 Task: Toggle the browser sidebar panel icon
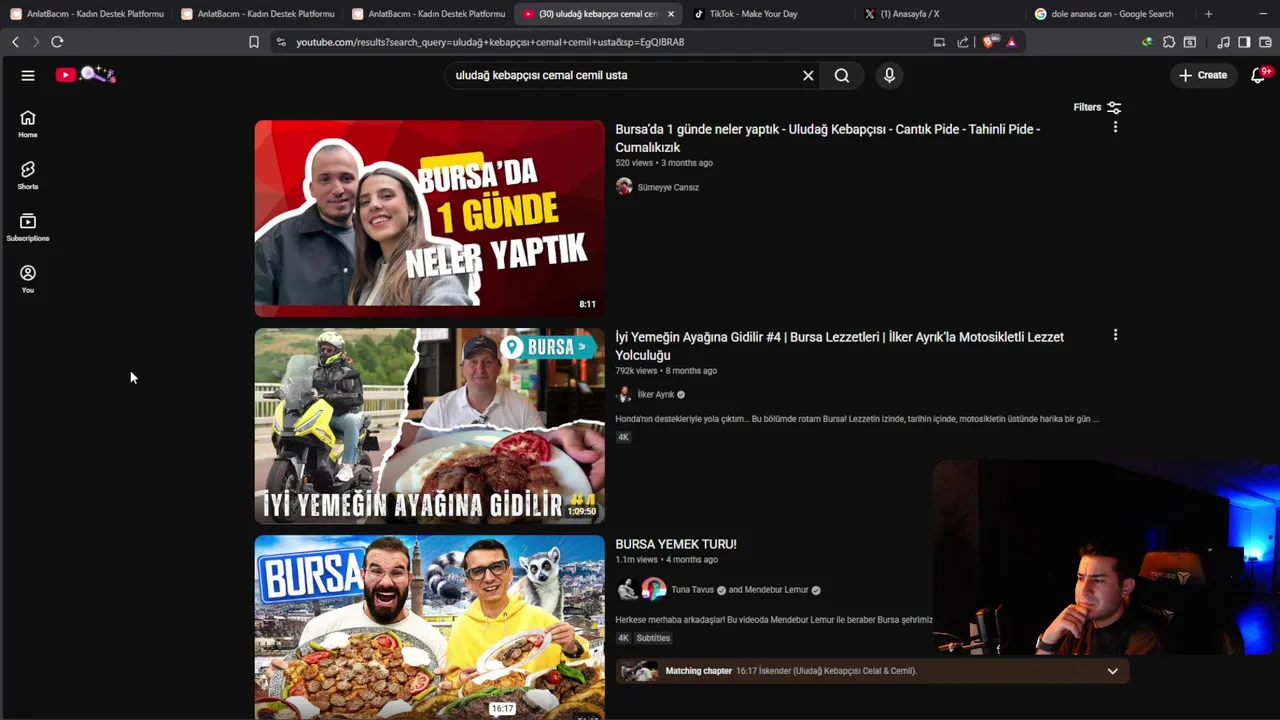[x=1244, y=42]
